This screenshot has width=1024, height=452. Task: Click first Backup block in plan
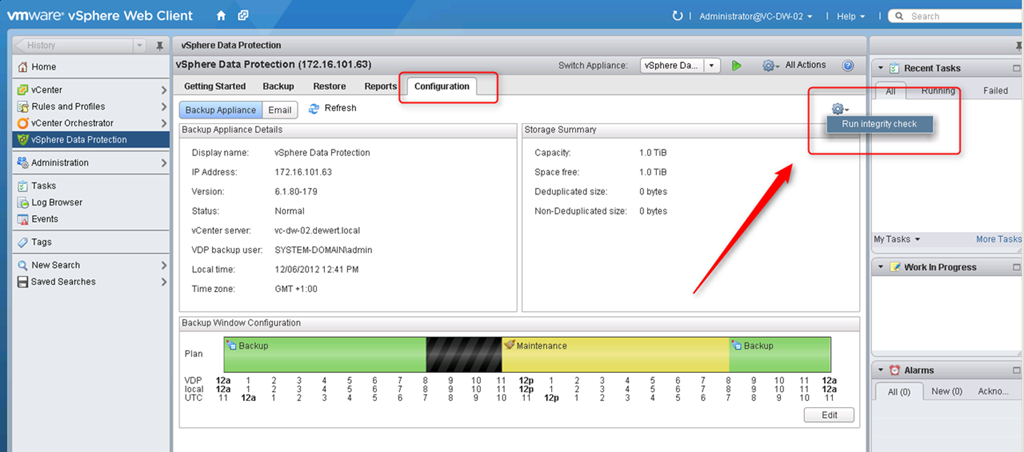pos(325,354)
